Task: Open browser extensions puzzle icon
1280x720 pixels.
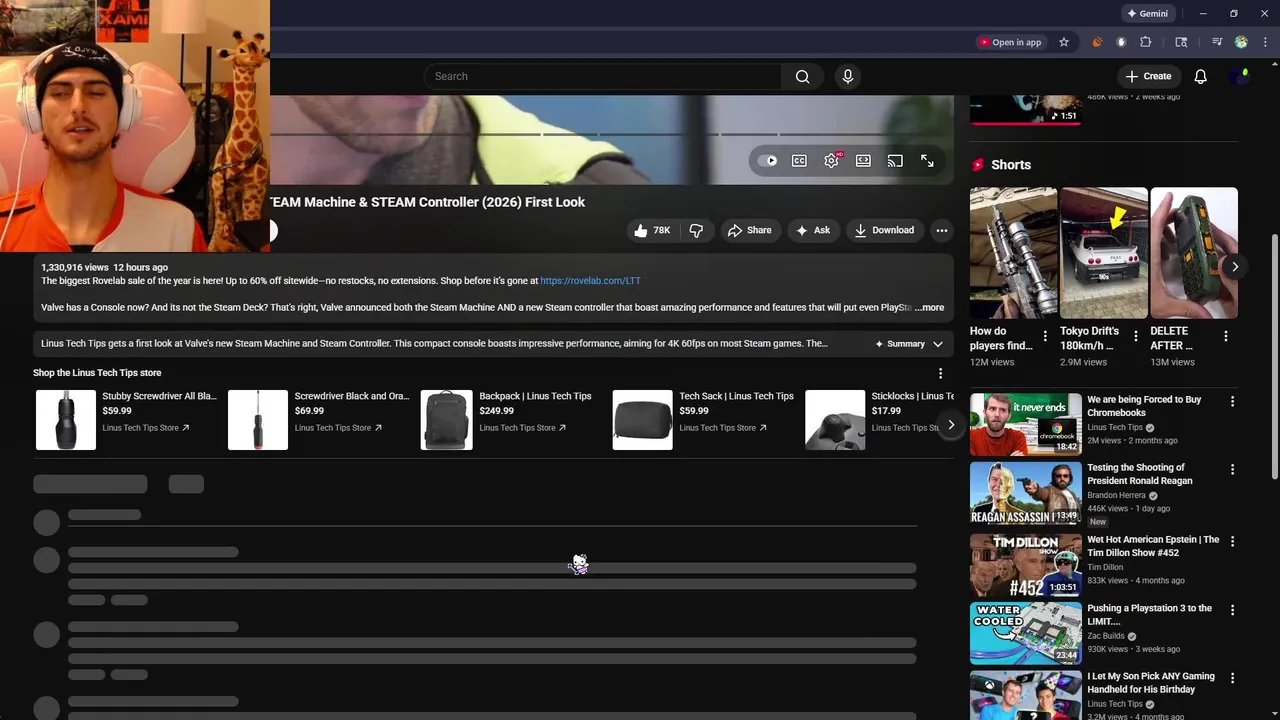Action: point(1146,42)
